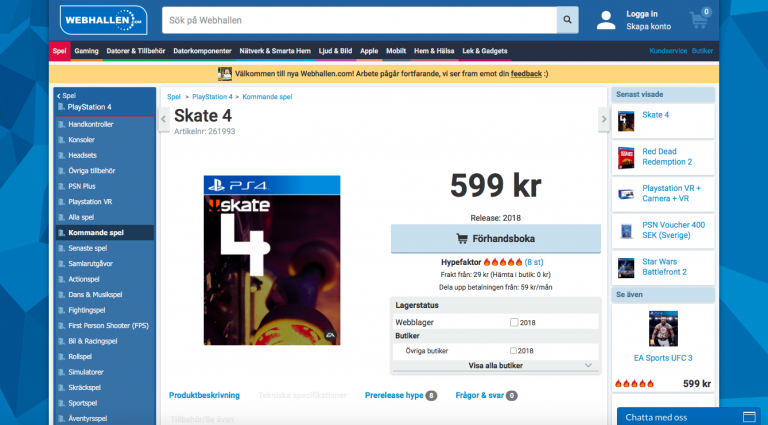The height and width of the screenshot is (425, 768).
Task: Open the shopping cart icon
Action: [x=699, y=20]
